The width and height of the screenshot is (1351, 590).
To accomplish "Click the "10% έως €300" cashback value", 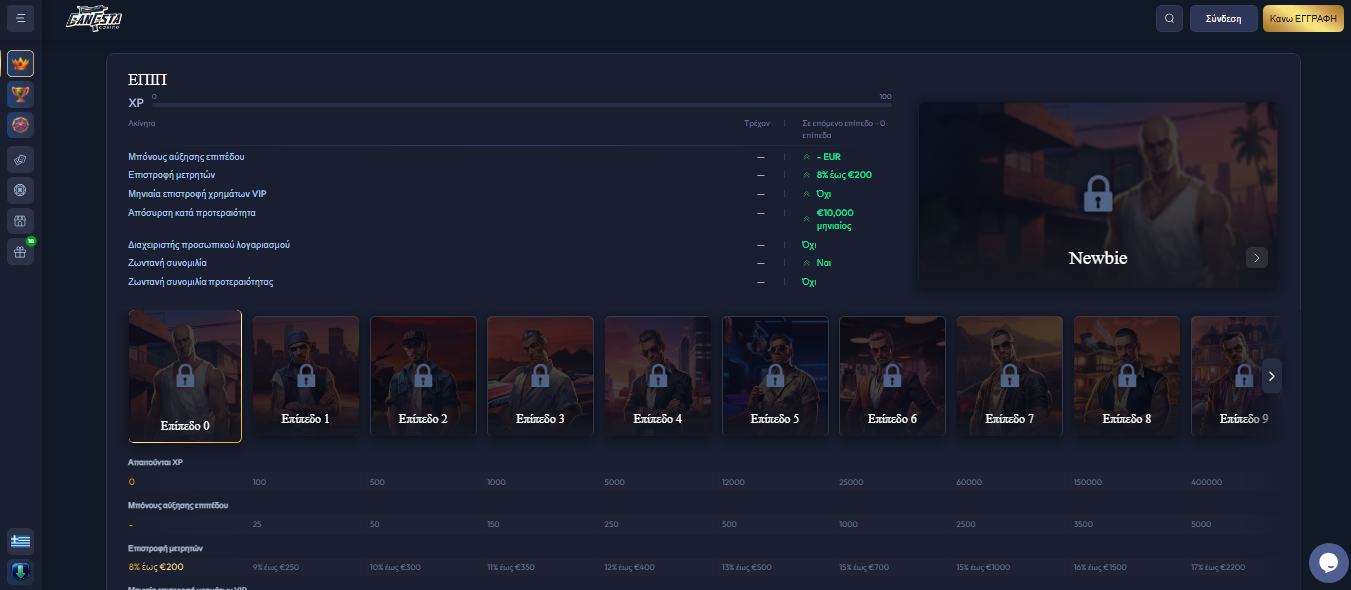I will pos(395,567).
